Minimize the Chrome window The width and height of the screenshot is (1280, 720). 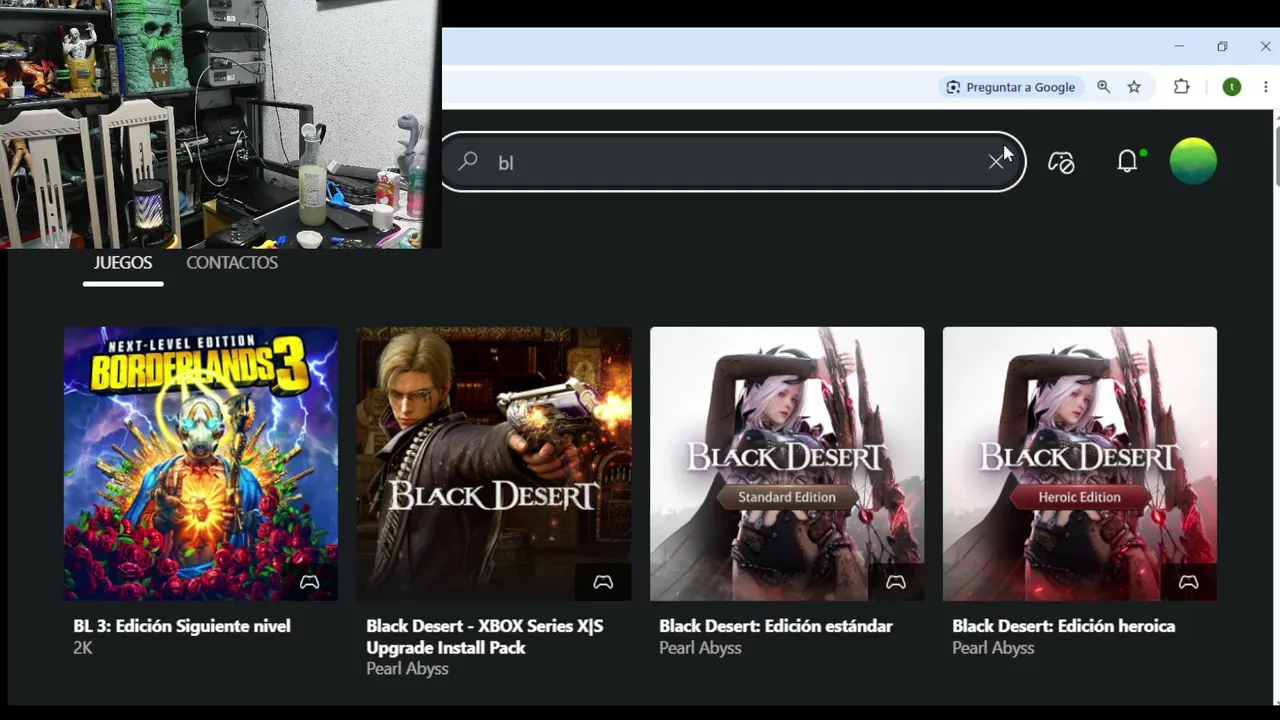1179,46
